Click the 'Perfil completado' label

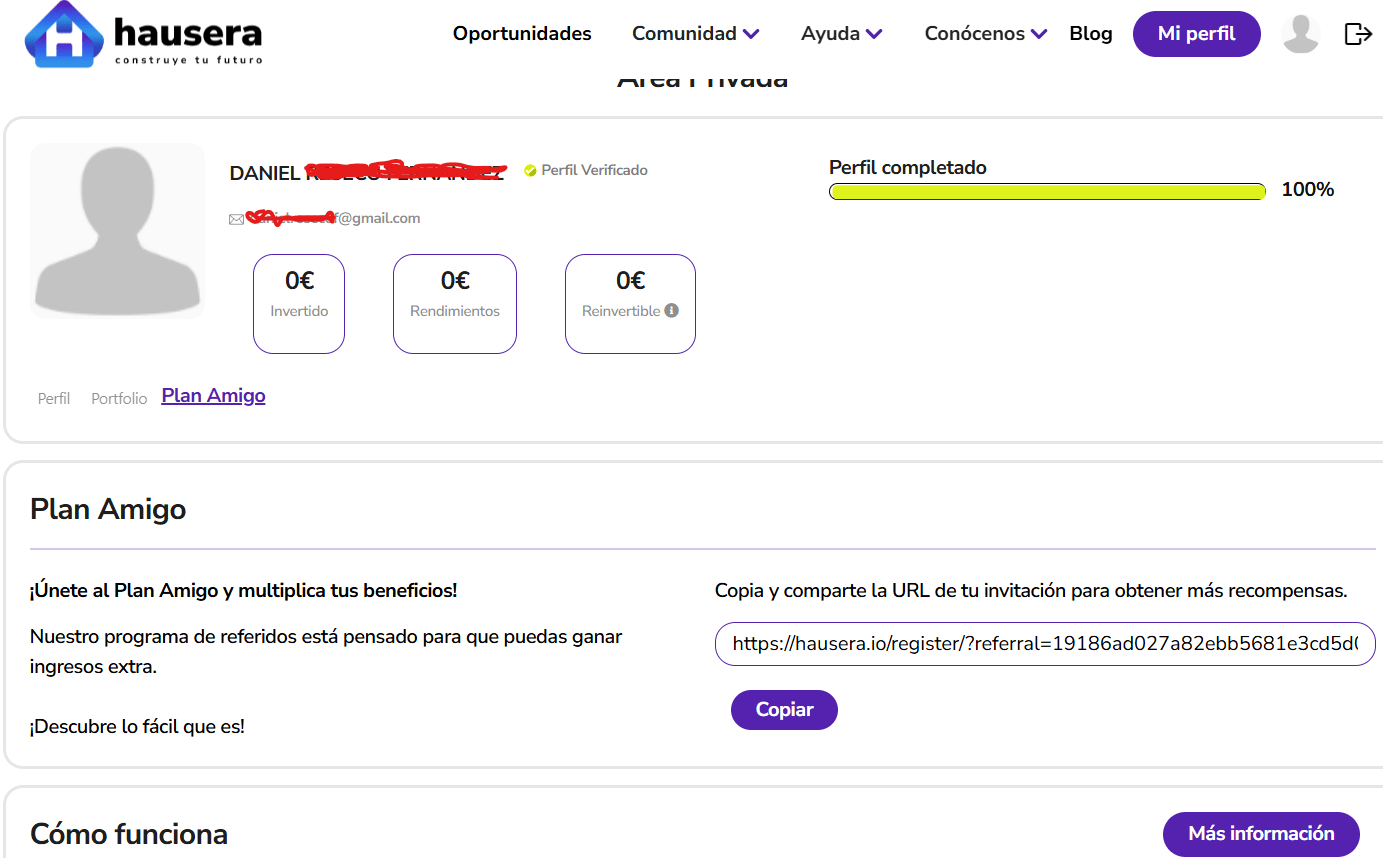click(908, 168)
